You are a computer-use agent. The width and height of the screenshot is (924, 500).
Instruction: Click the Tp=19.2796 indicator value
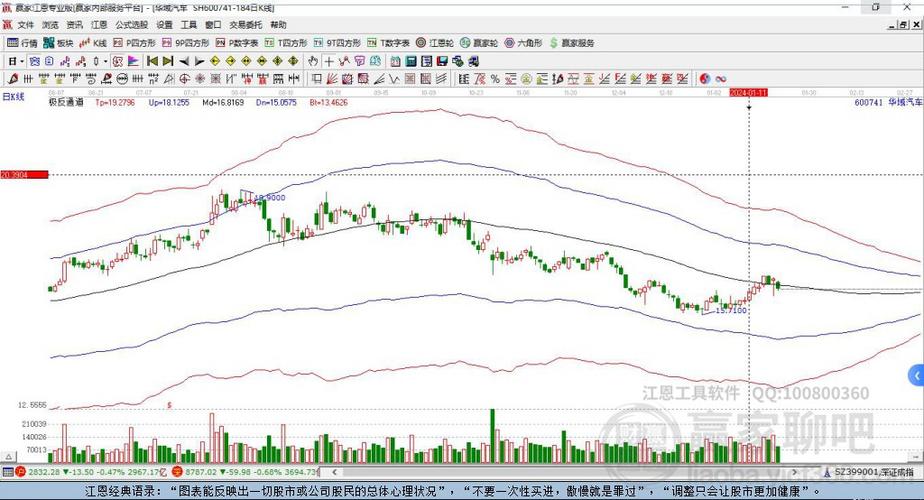[x=115, y=103]
